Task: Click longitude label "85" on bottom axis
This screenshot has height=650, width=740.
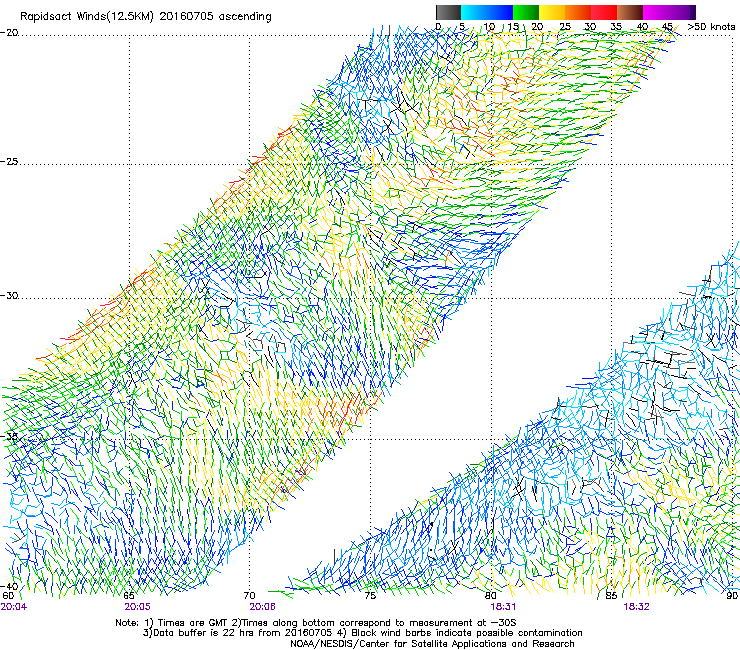Action: pyautogui.click(x=611, y=596)
